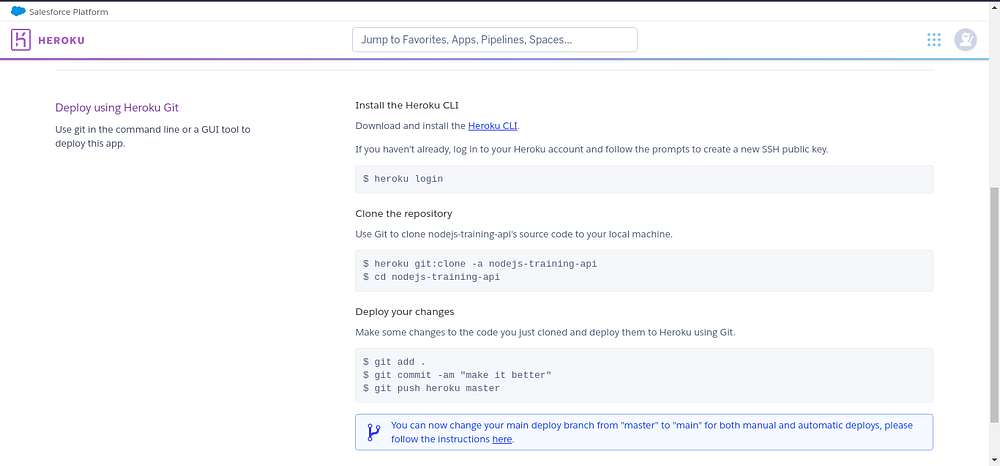Click the 'Make some changes to the code' paragraph
The width and height of the screenshot is (1000, 466).
point(545,332)
